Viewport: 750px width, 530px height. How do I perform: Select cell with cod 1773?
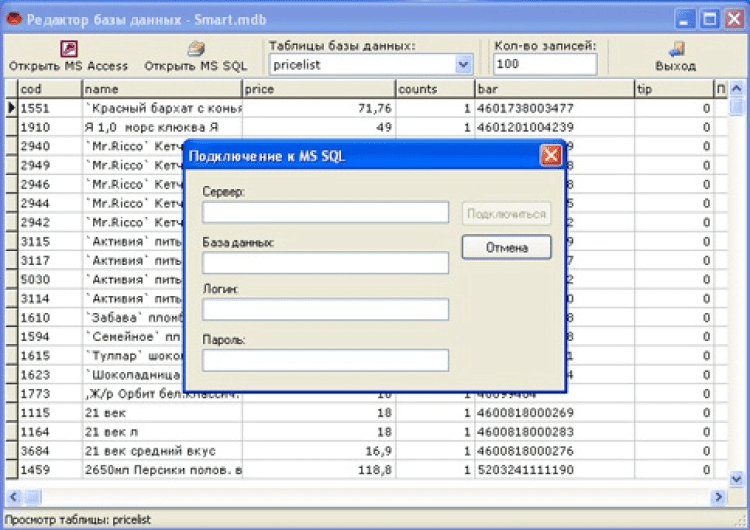[x=50, y=394]
